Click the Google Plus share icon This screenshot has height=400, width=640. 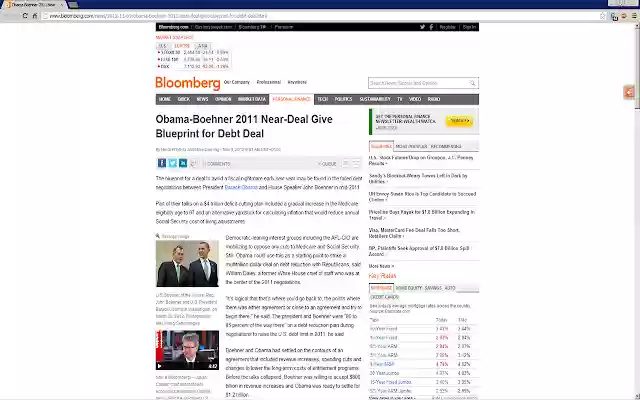pyautogui.click(x=193, y=163)
